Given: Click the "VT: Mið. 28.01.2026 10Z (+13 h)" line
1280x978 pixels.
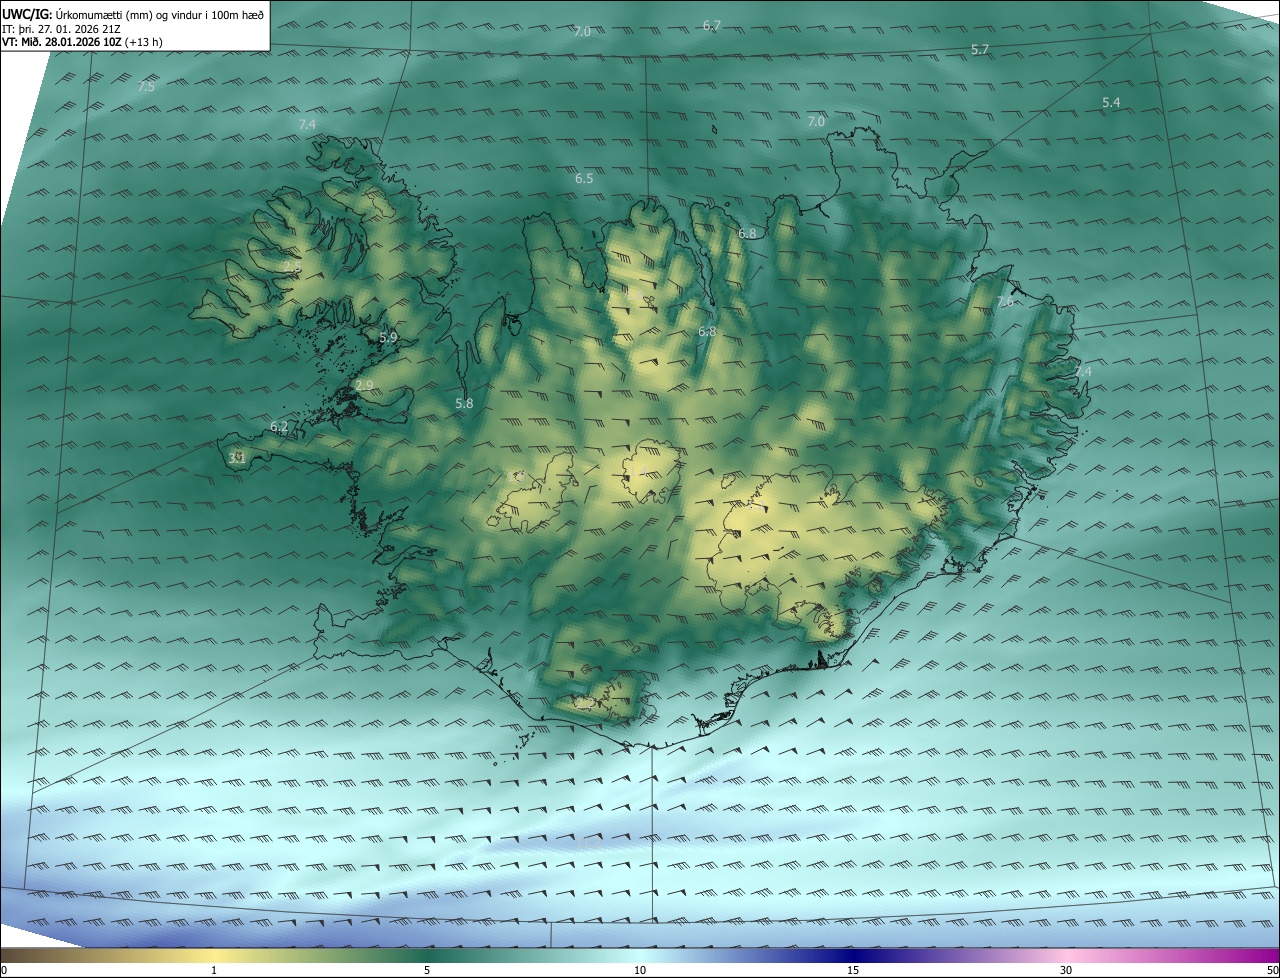Looking at the screenshot, I should (83, 42).
